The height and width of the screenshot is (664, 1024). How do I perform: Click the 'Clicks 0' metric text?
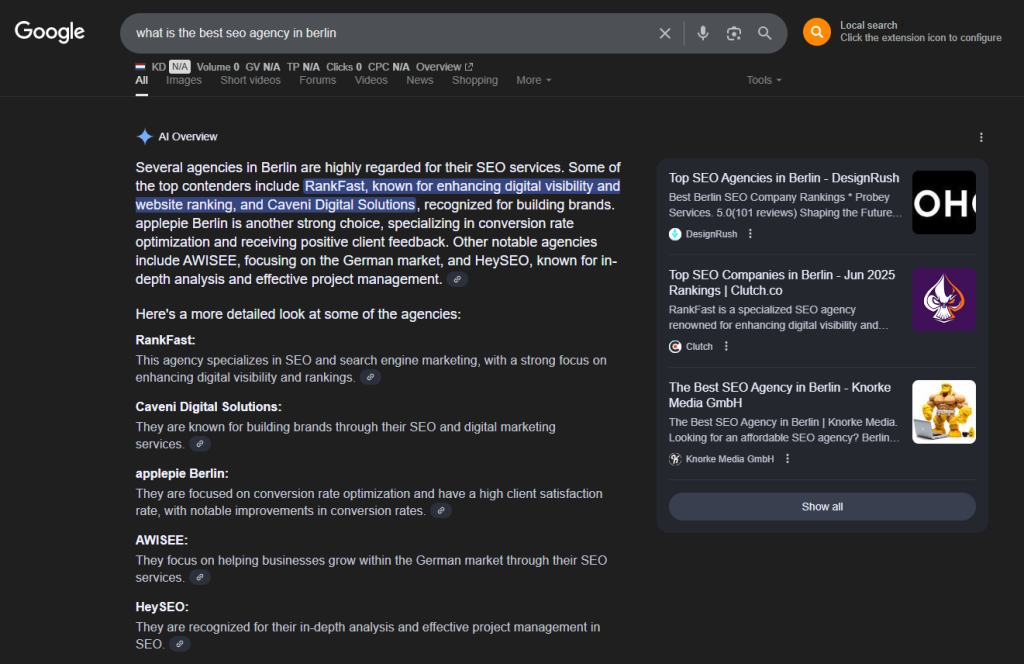tap(344, 67)
